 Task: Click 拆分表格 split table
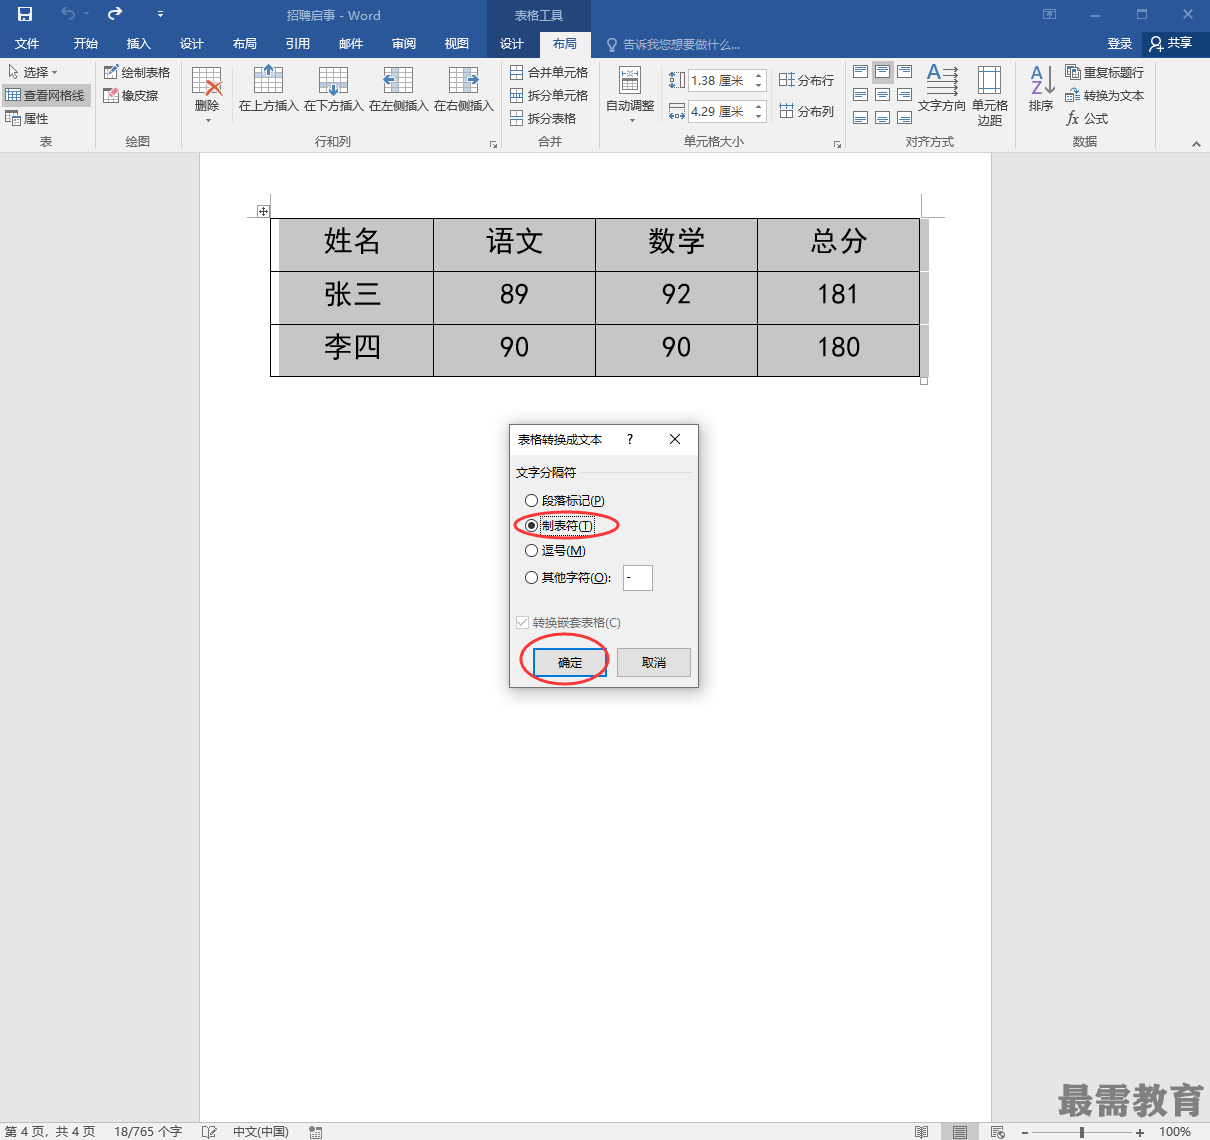543,118
